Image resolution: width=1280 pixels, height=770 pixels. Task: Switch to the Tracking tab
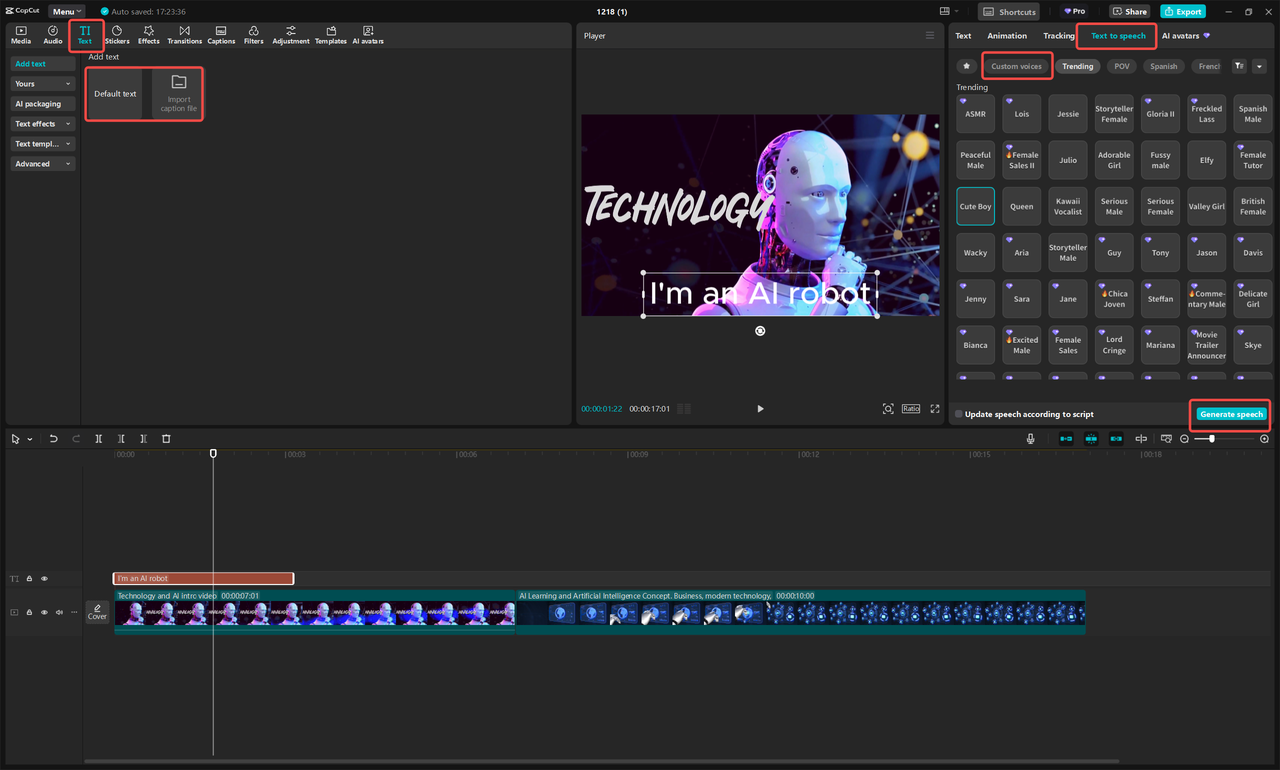point(1059,36)
